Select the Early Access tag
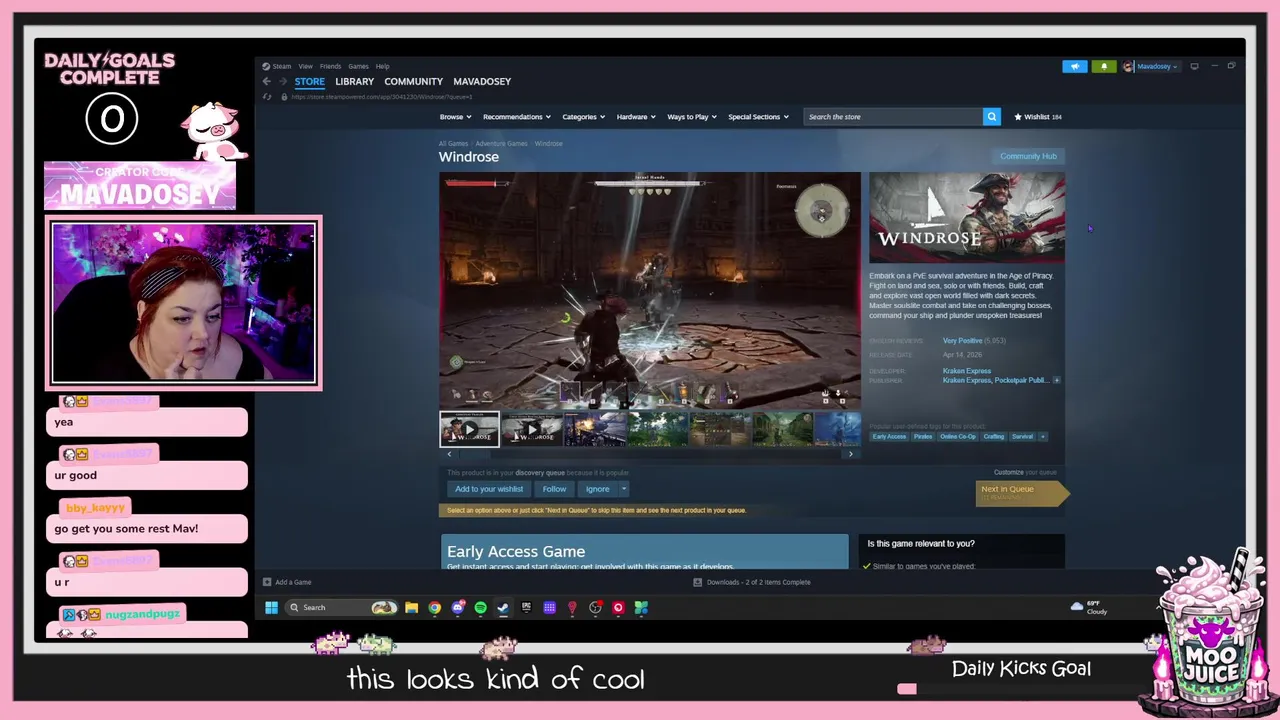 pos(889,436)
